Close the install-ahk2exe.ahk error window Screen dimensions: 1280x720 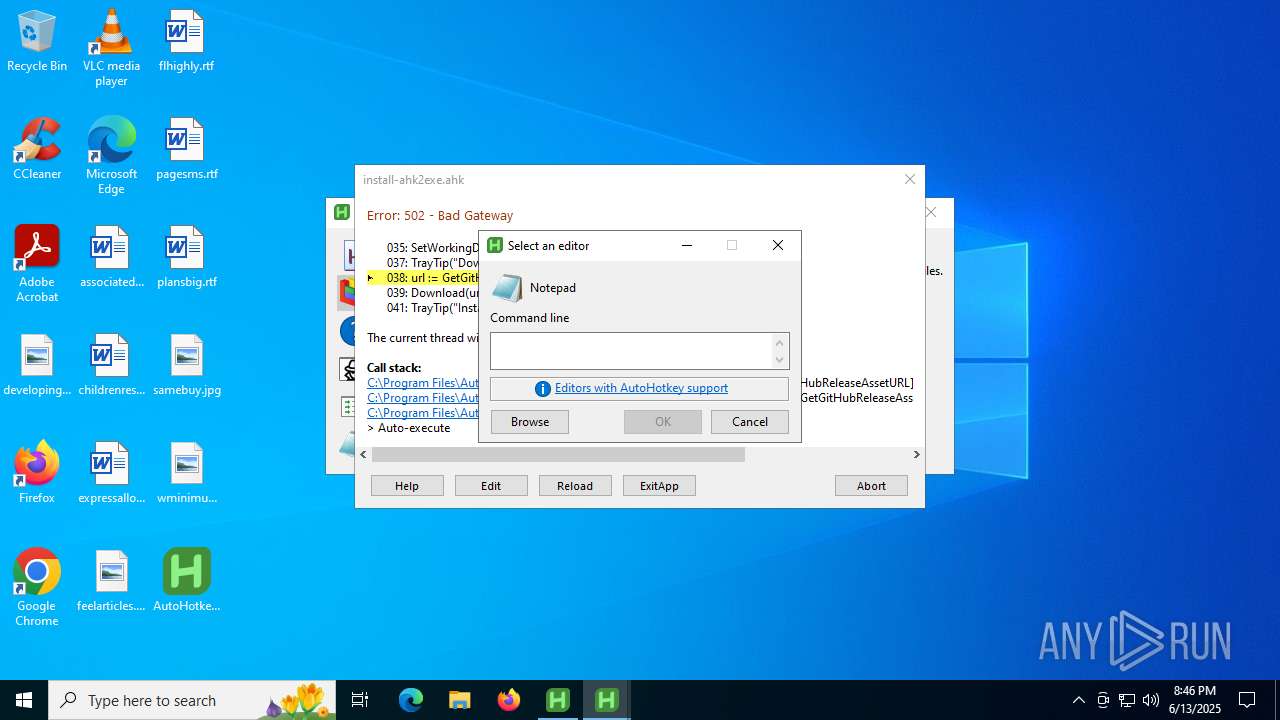click(x=910, y=179)
